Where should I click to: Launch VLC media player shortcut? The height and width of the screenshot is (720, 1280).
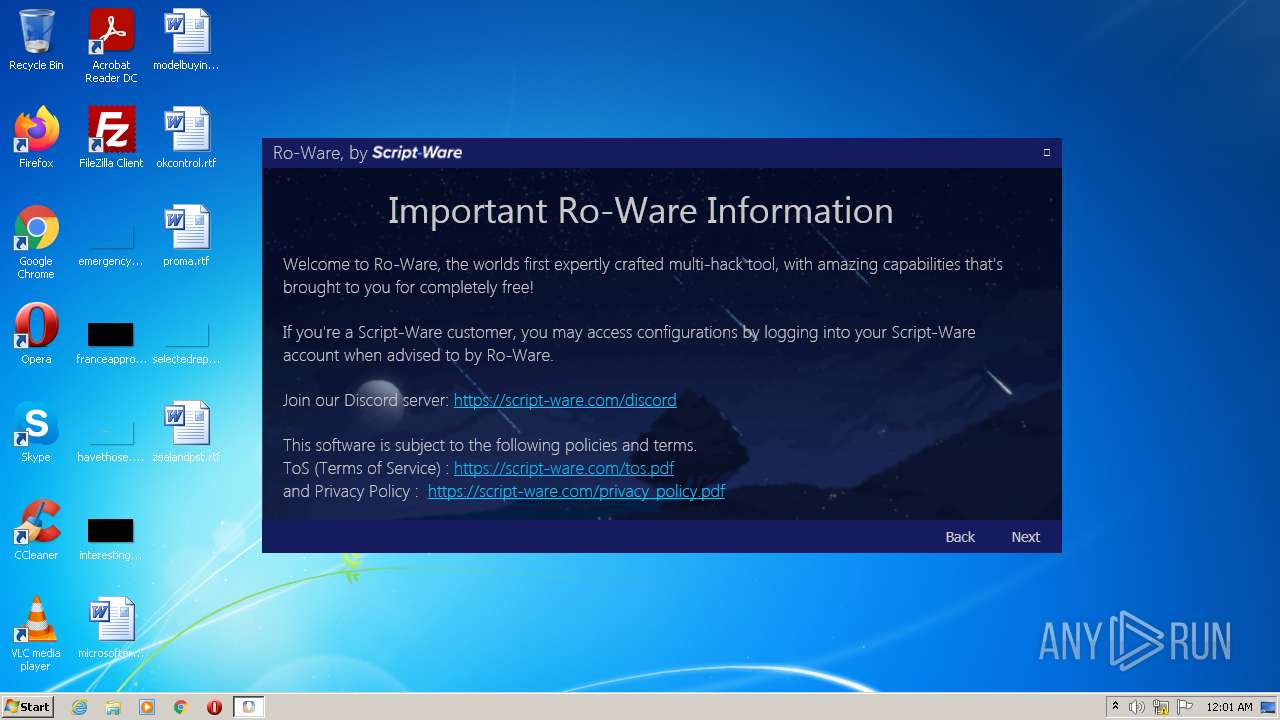point(36,634)
